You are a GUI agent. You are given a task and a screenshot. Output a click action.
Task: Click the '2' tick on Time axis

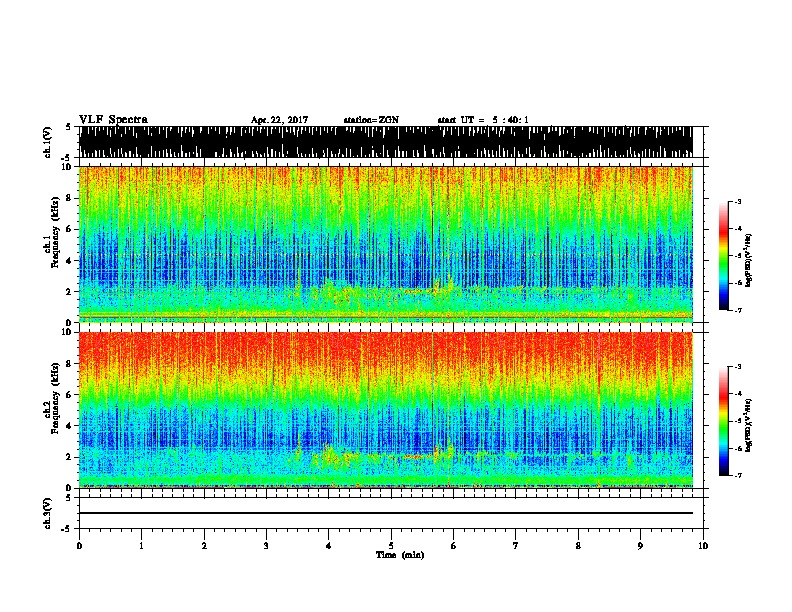204,546
